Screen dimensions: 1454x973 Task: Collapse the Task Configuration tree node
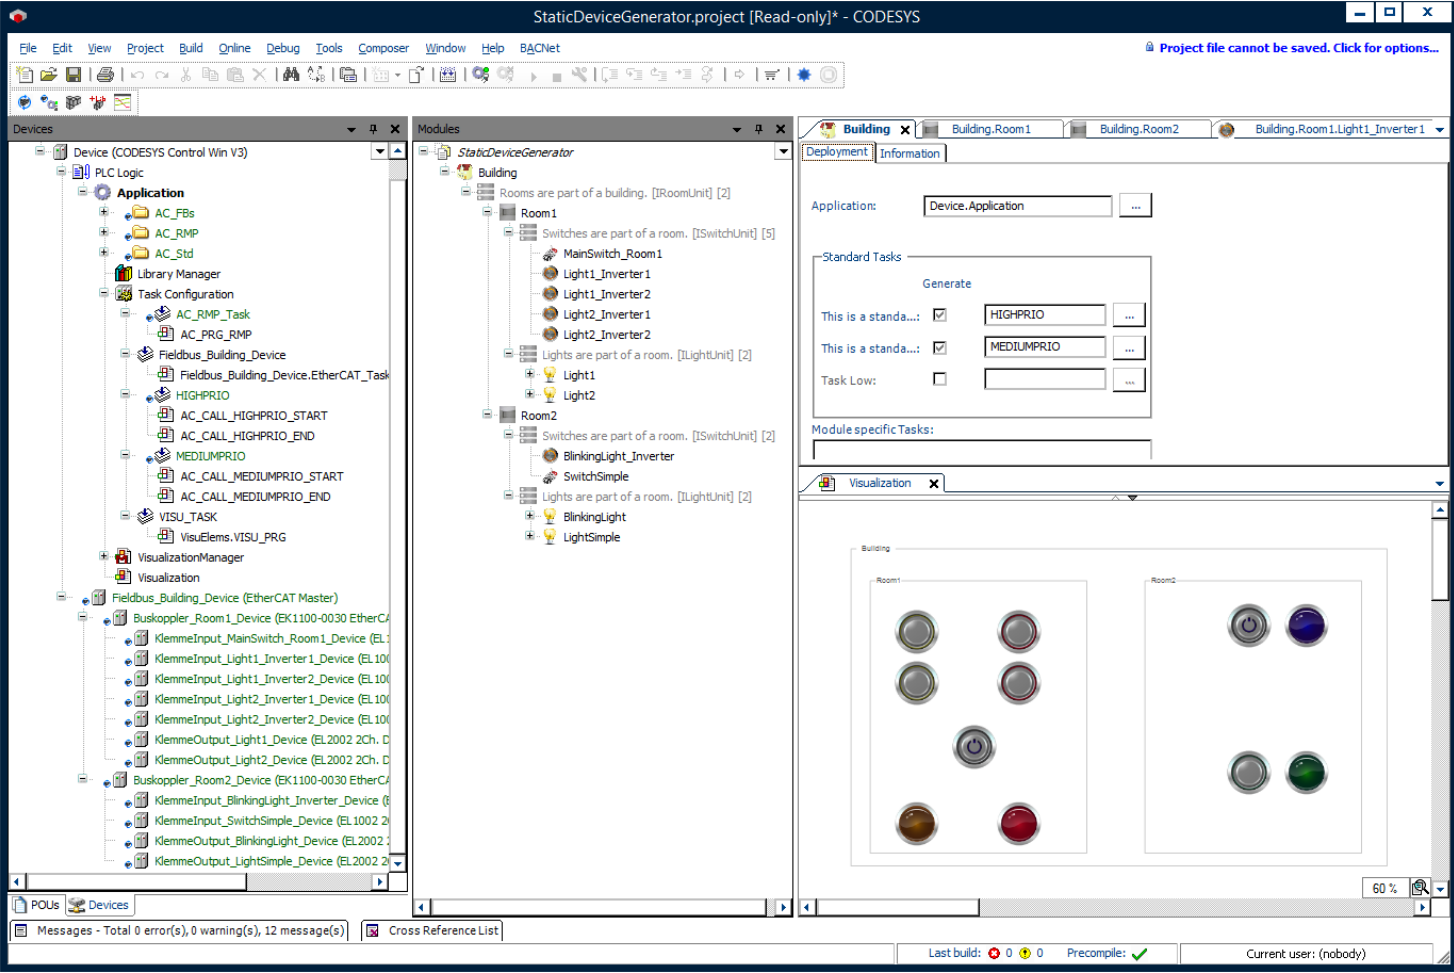click(103, 293)
